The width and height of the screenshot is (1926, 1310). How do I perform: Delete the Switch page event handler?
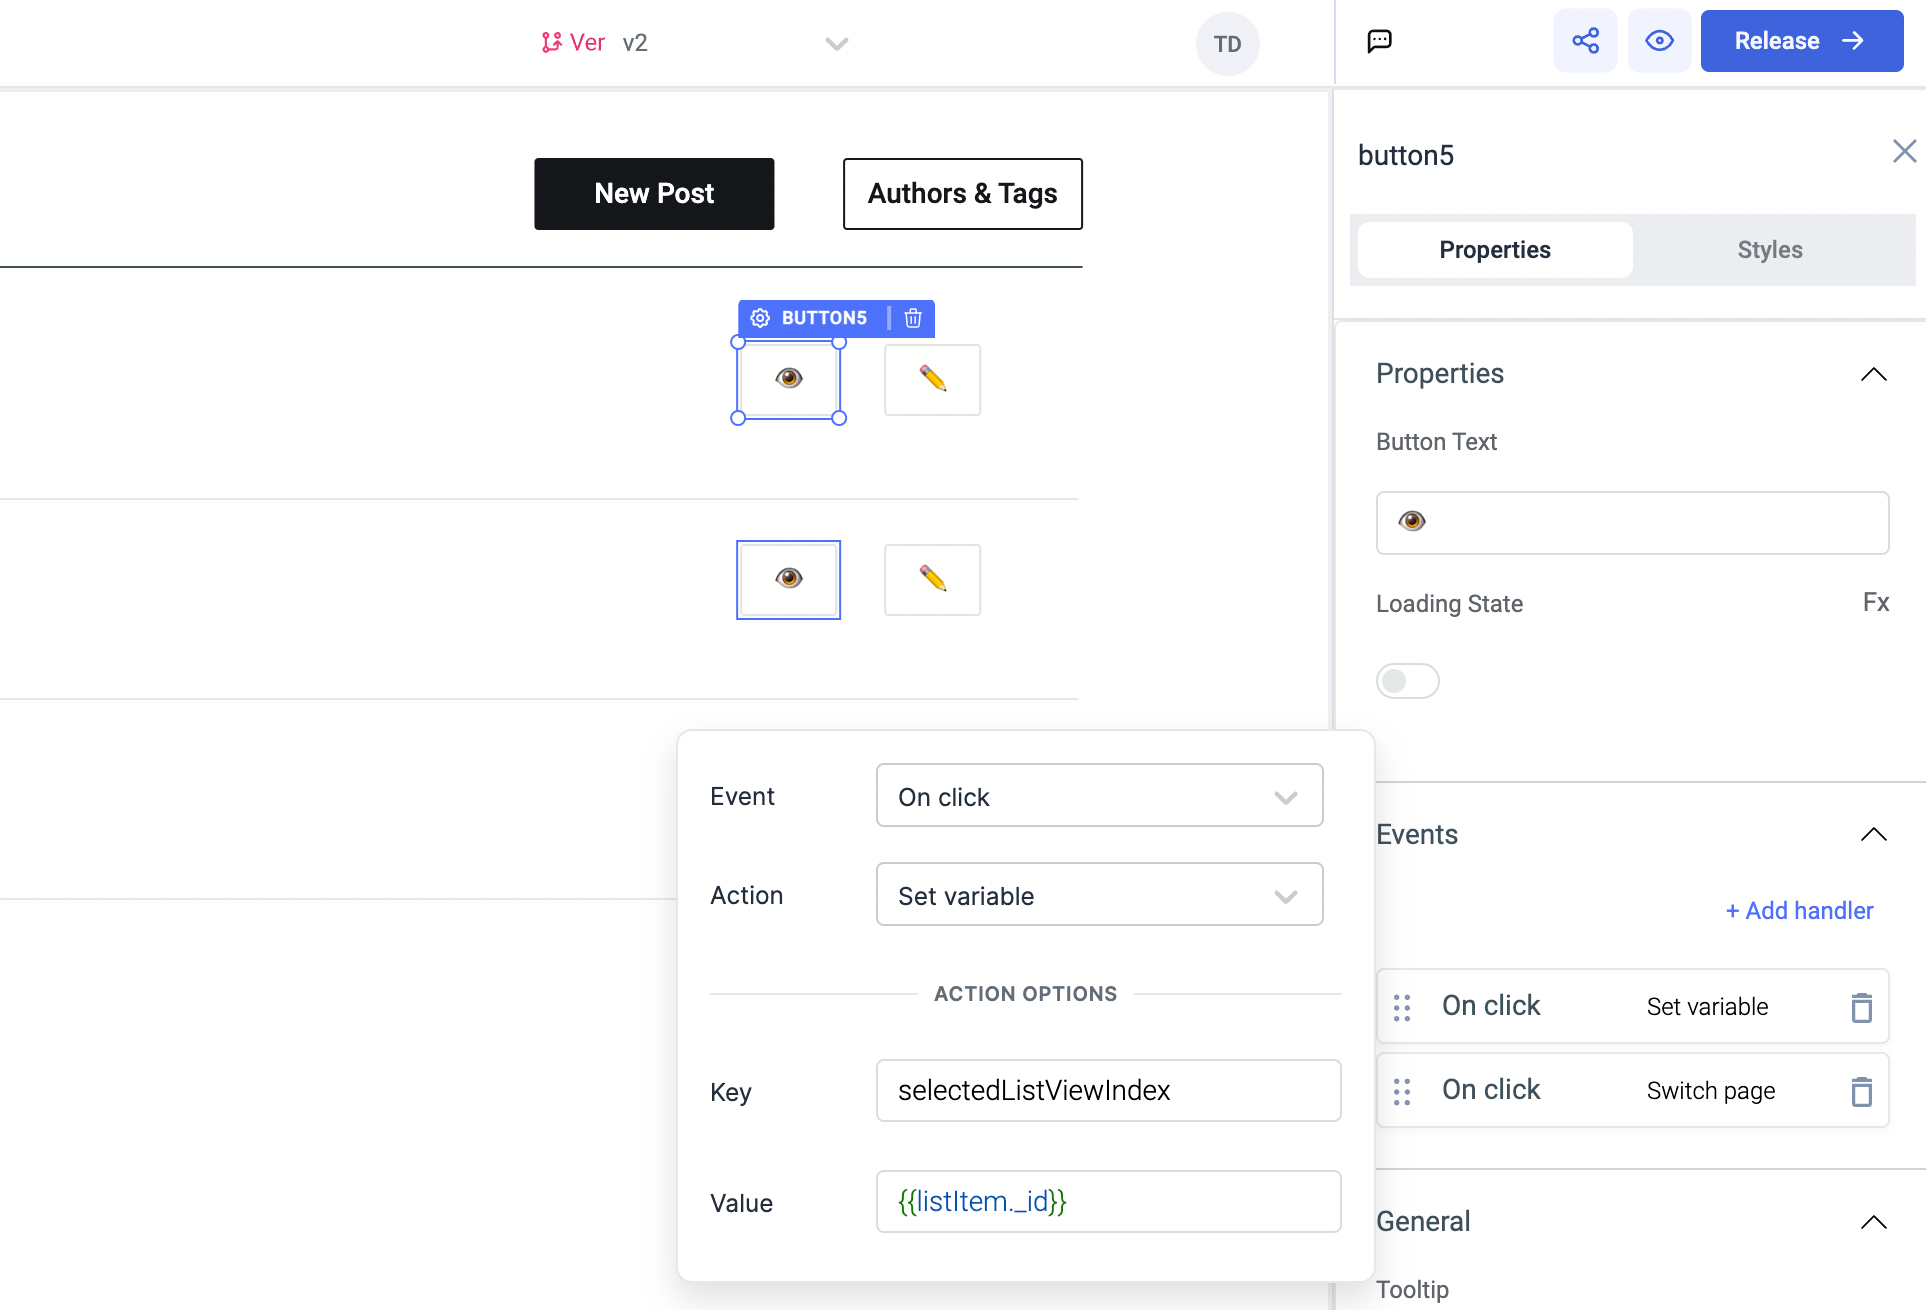1860,1091
